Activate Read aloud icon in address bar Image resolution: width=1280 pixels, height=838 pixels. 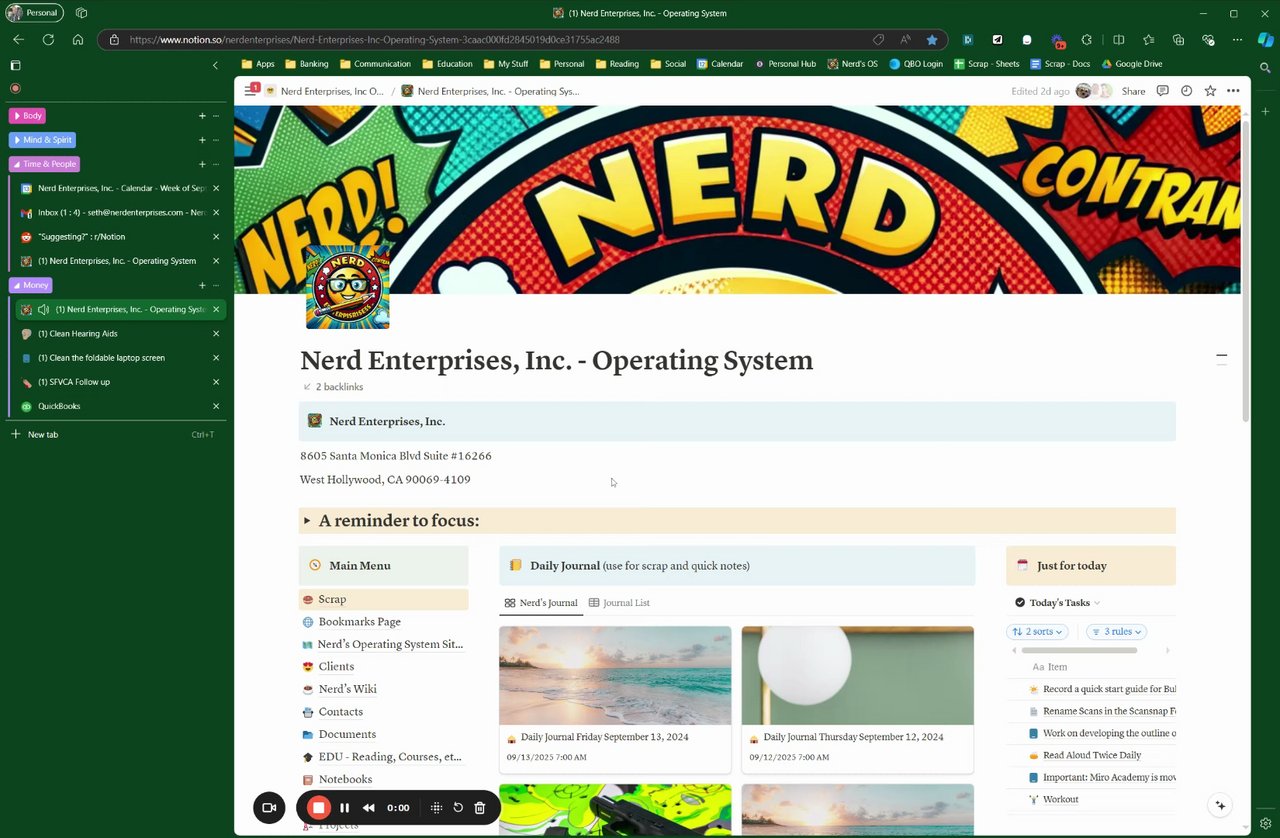coord(905,40)
